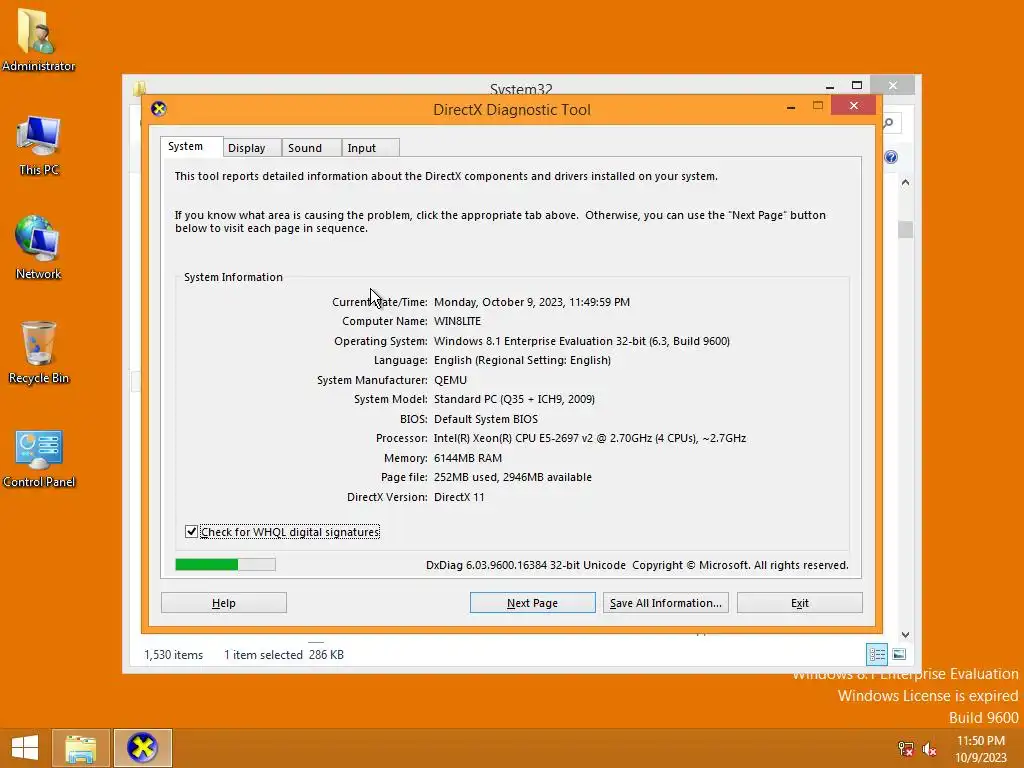Click System32 scrollbar up arrow
This screenshot has height=768, width=1024.
[905, 182]
